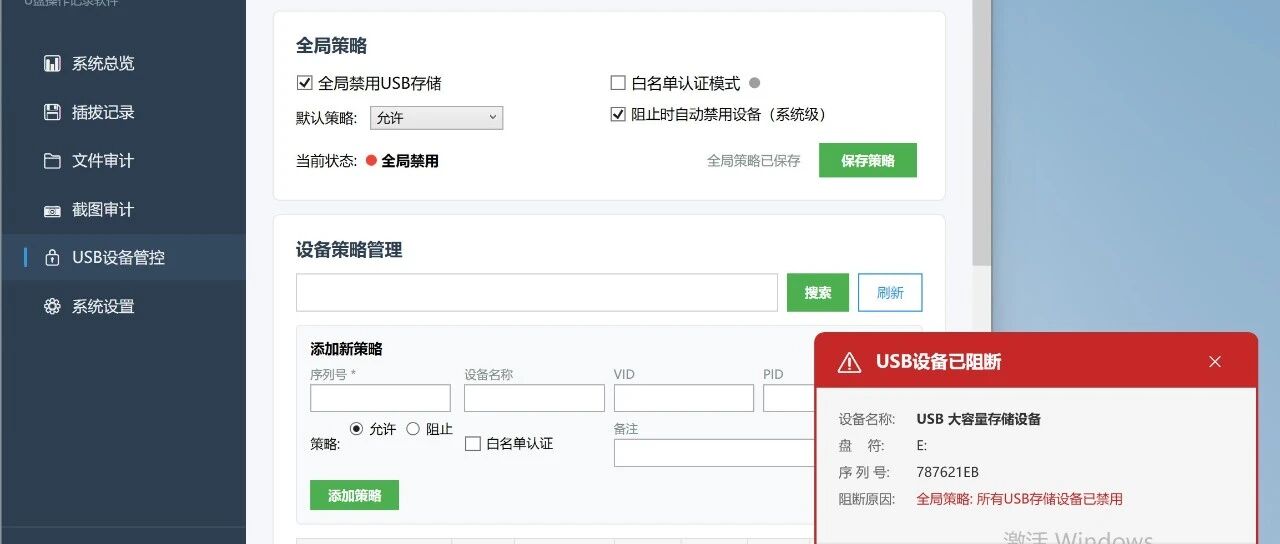Click the 文件审计 folder icon
The height and width of the screenshot is (544, 1280).
(x=53, y=161)
